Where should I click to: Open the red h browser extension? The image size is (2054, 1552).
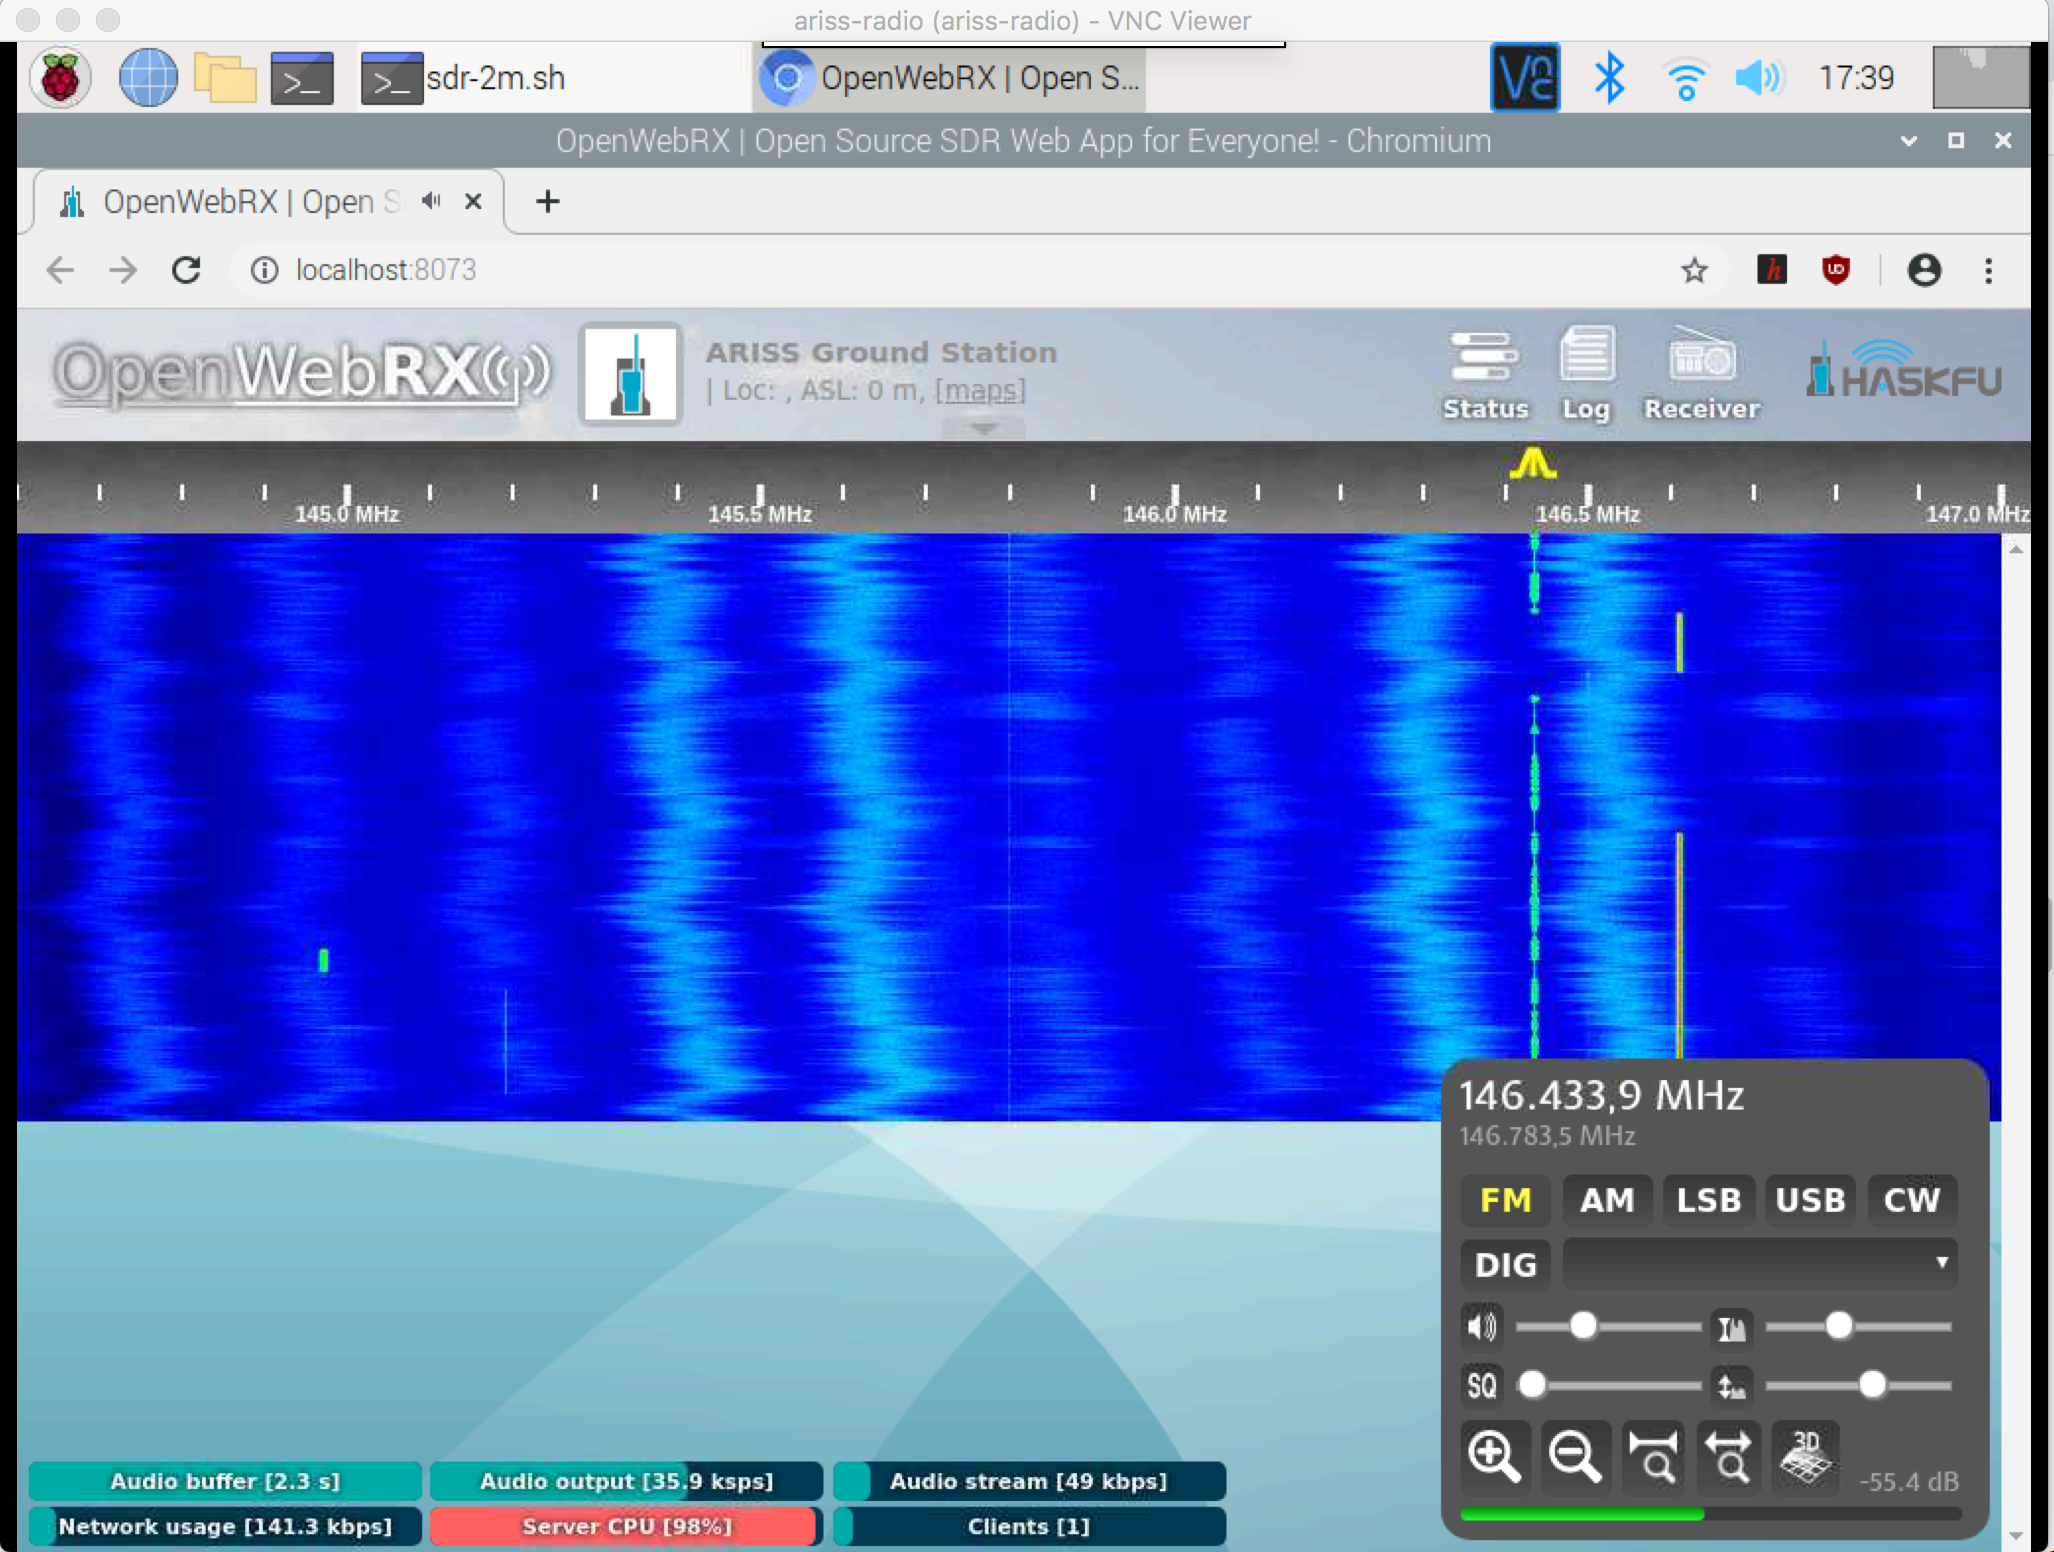pyautogui.click(x=1772, y=270)
